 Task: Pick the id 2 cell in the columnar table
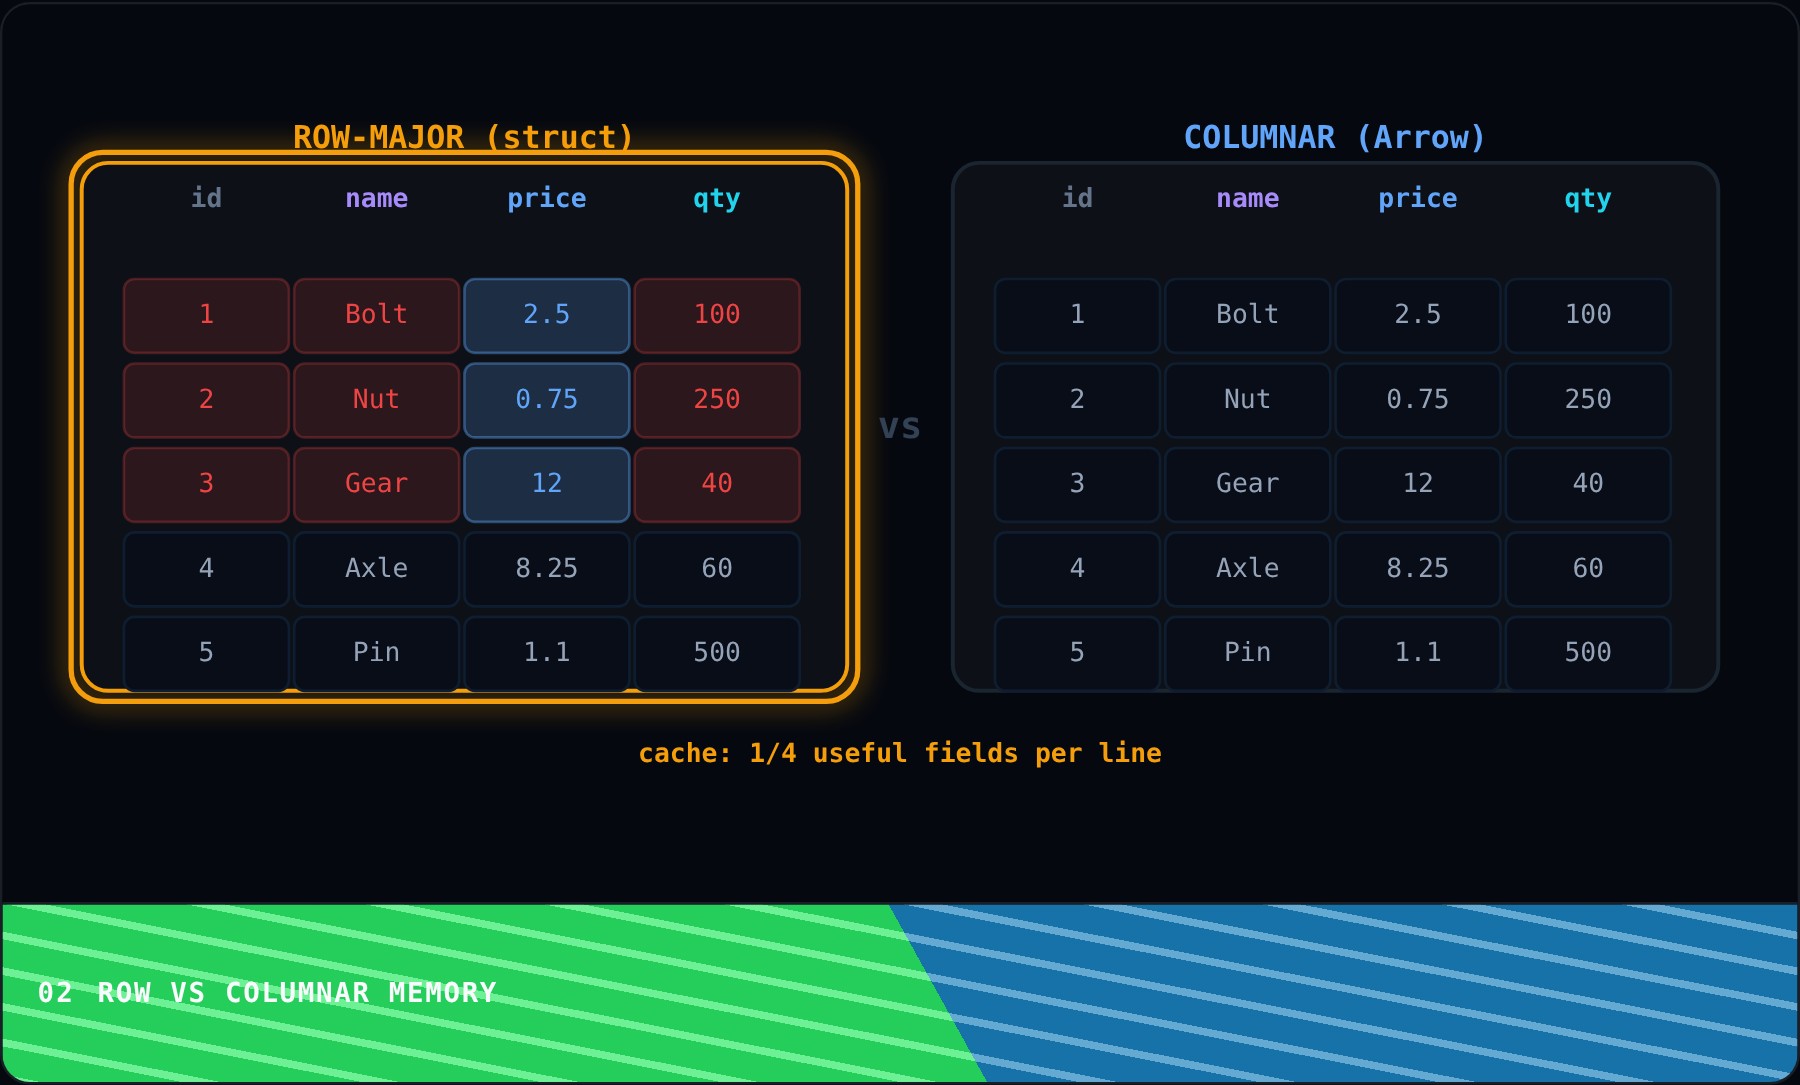pyautogui.click(x=1077, y=400)
